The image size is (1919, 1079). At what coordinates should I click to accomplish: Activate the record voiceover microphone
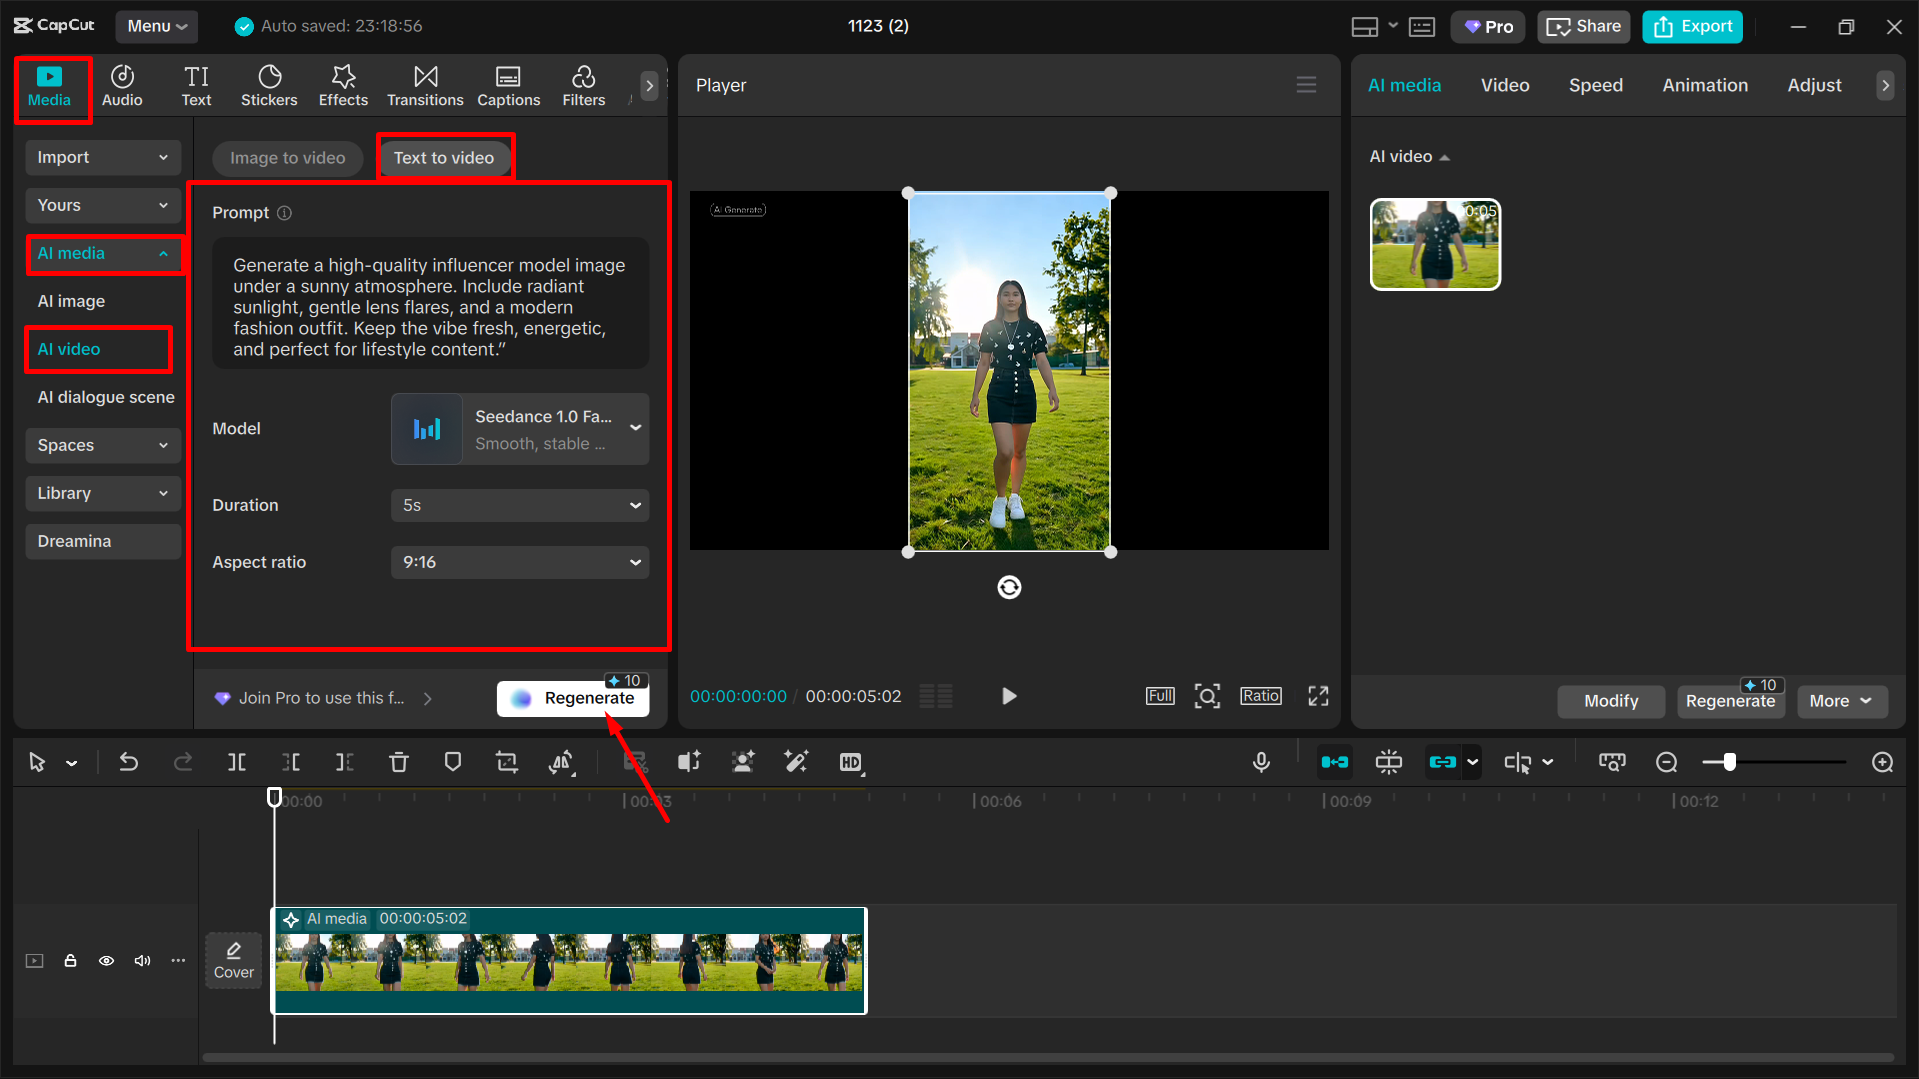(x=1261, y=761)
